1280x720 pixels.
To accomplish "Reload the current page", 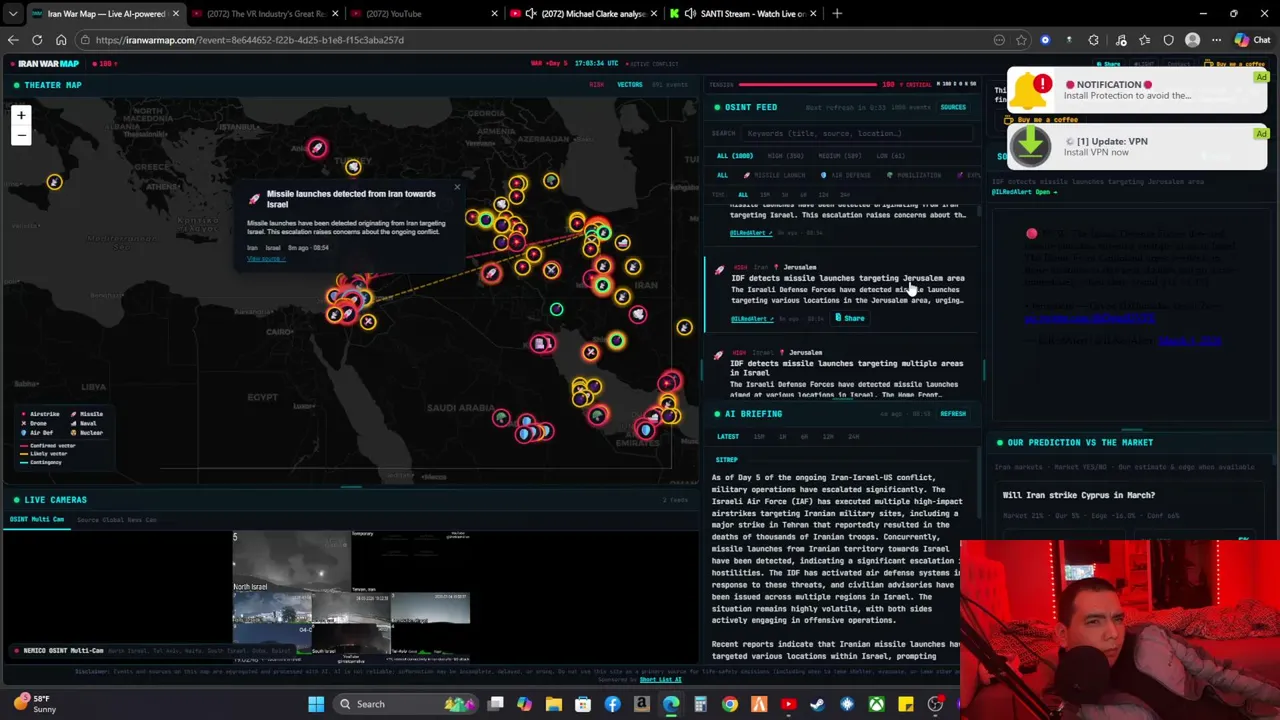I will coord(37,40).
